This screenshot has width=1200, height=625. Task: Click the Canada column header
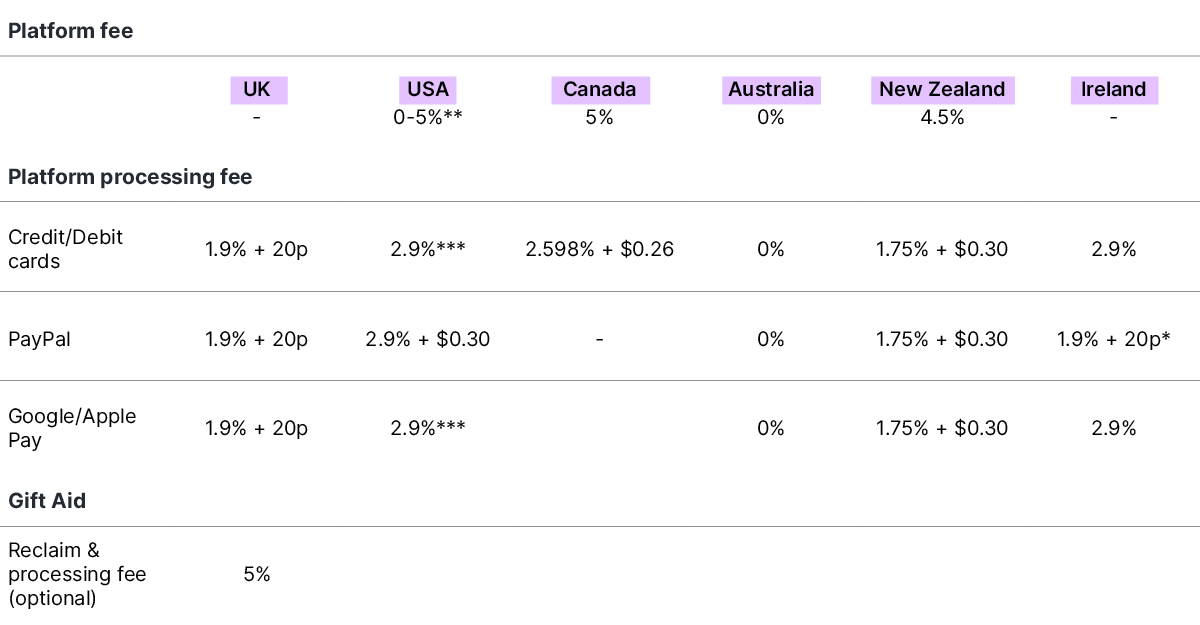pyautogui.click(x=600, y=89)
